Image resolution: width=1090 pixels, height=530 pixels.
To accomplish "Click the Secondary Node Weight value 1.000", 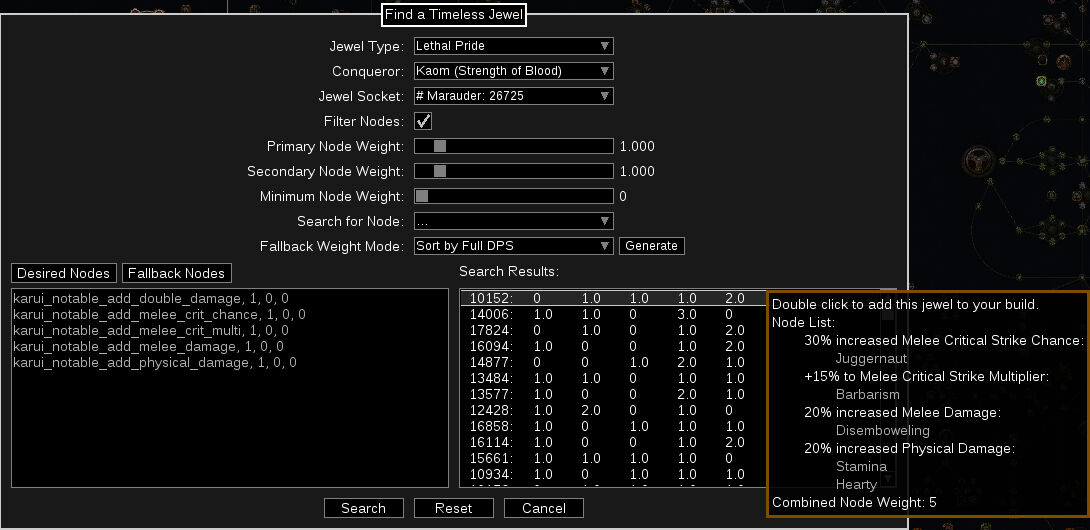I will (637, 172).
